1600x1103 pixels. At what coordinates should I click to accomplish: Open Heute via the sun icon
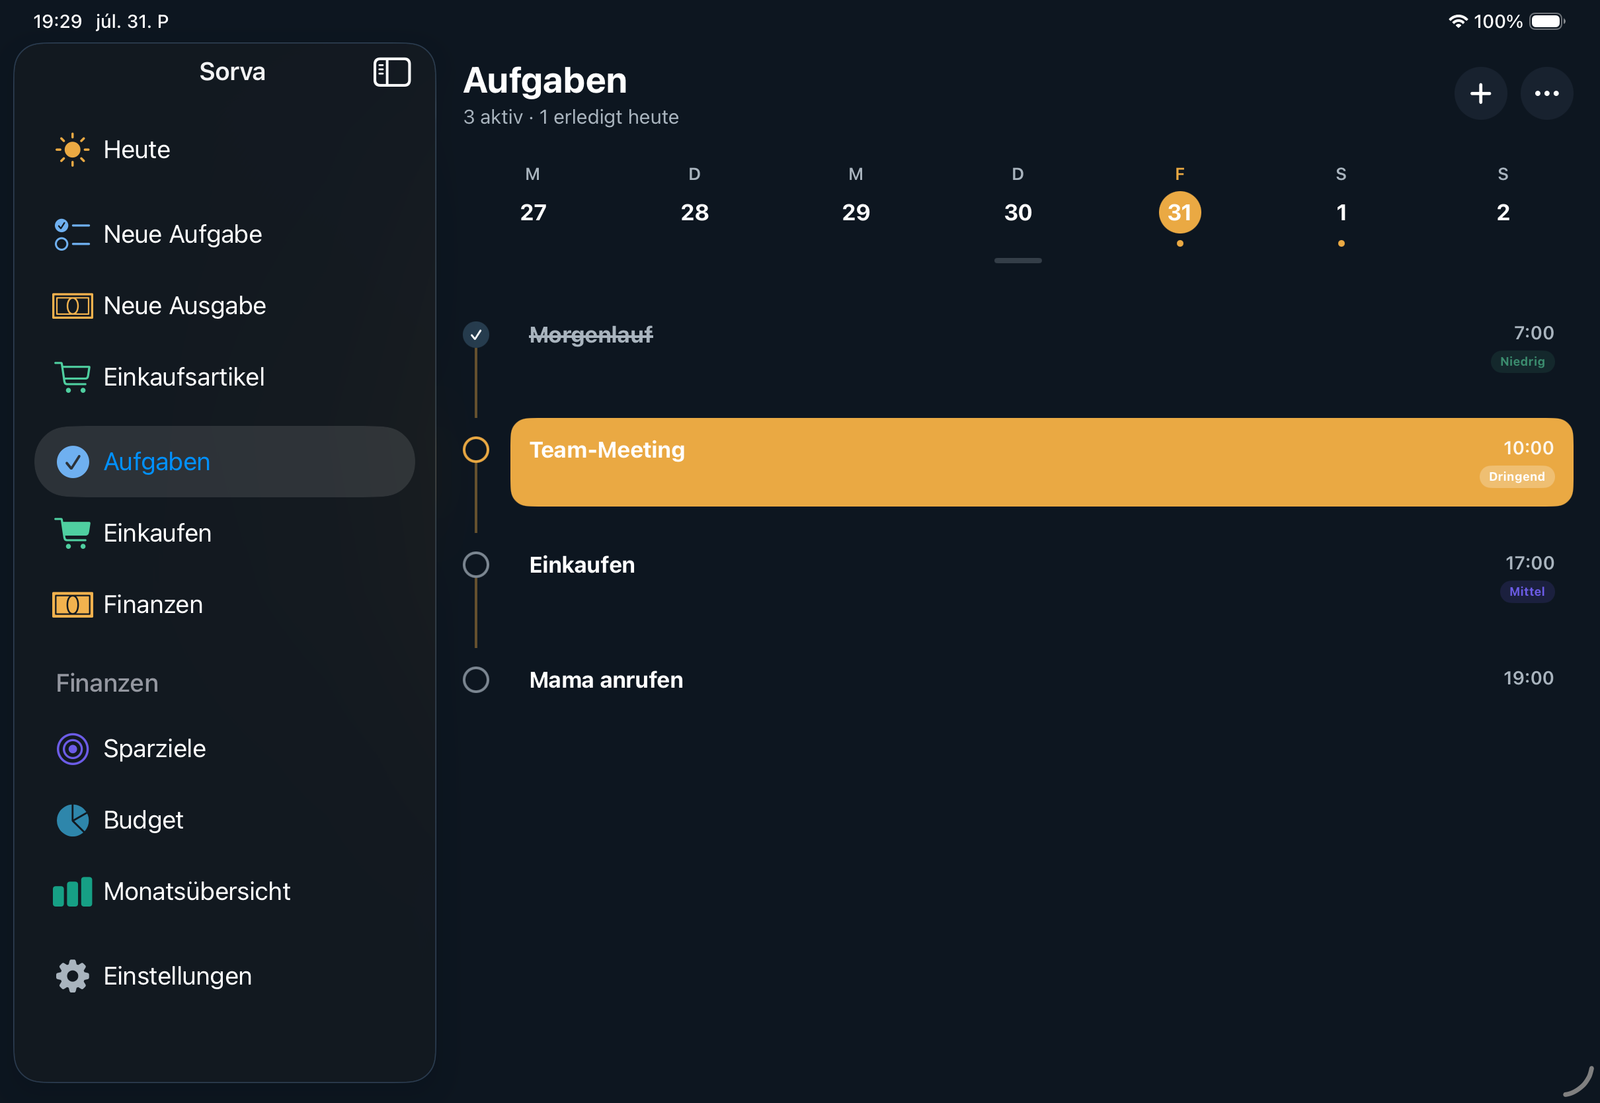[x=72, y=150]
